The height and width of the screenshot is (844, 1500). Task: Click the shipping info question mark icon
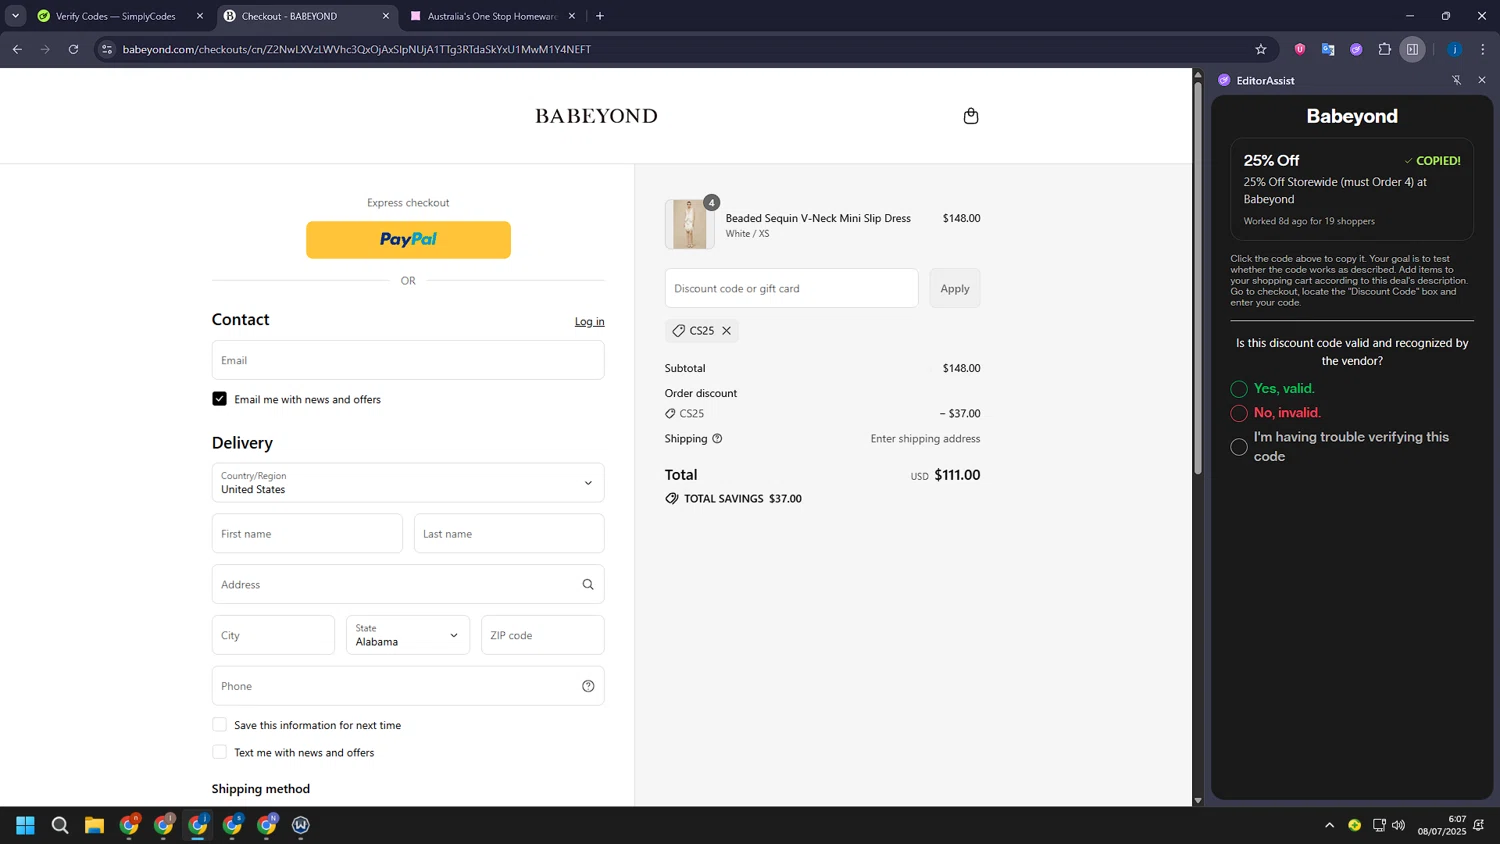coord(717,439)
